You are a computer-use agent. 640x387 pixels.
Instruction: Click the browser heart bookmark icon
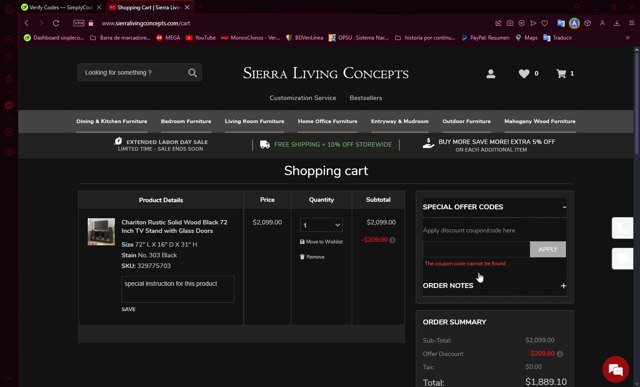[x=544, y=23]
